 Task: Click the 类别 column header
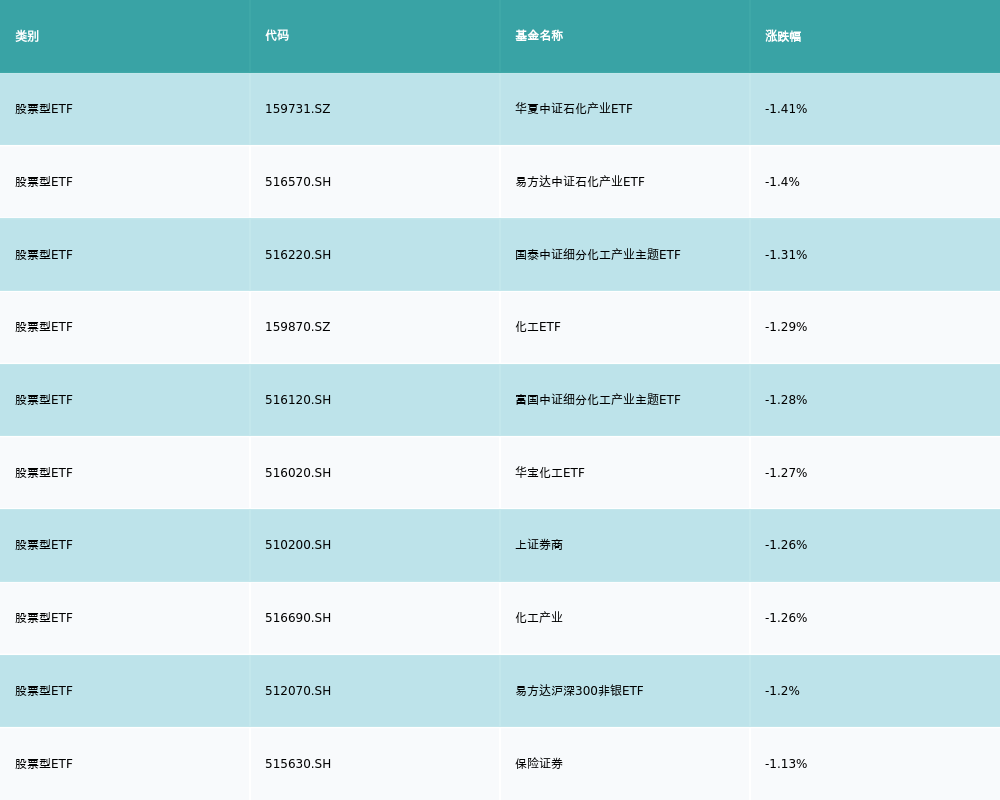27,36
